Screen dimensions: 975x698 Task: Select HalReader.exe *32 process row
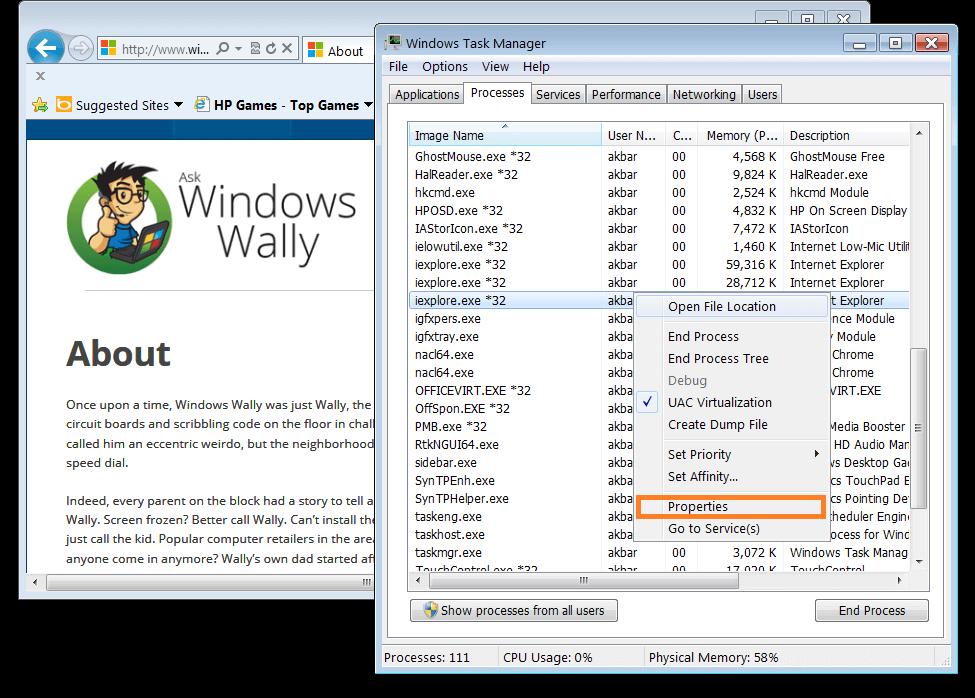point(659,175)
